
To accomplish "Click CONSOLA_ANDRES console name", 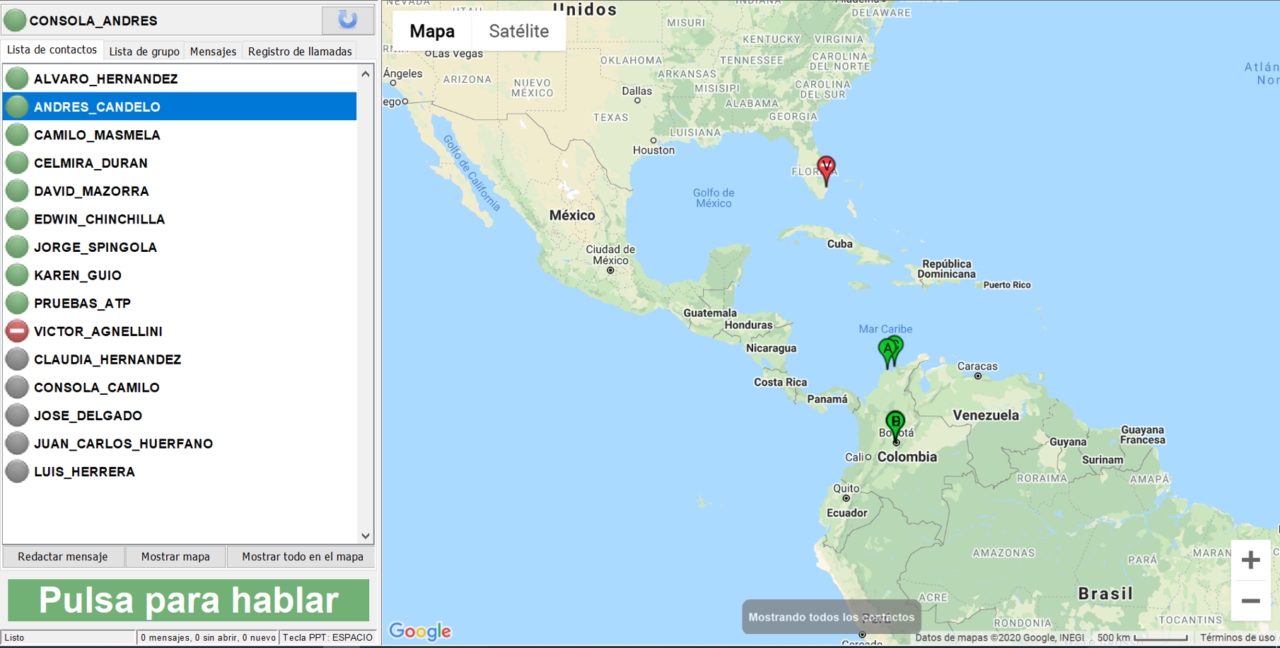I will coord(93,21).
